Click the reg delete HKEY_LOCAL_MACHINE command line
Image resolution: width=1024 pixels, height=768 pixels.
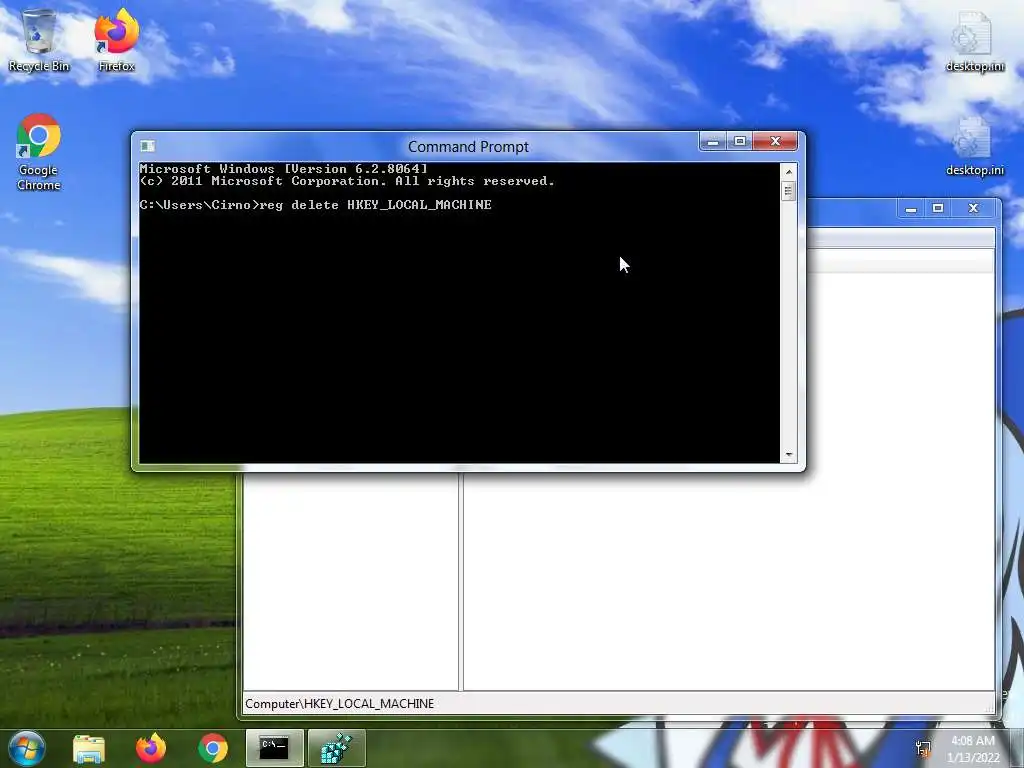[x=315, y=205]
